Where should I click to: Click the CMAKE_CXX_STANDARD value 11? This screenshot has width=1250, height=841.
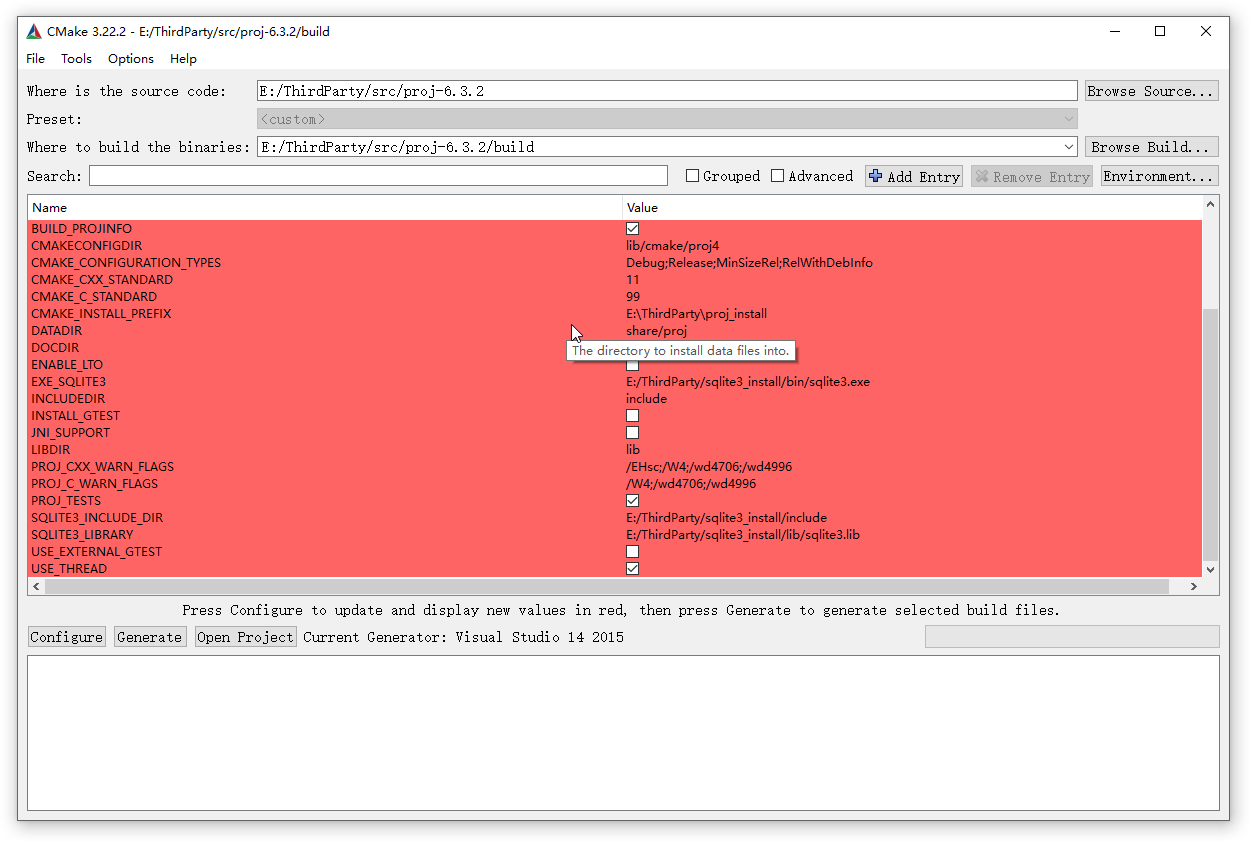(633, 280)
